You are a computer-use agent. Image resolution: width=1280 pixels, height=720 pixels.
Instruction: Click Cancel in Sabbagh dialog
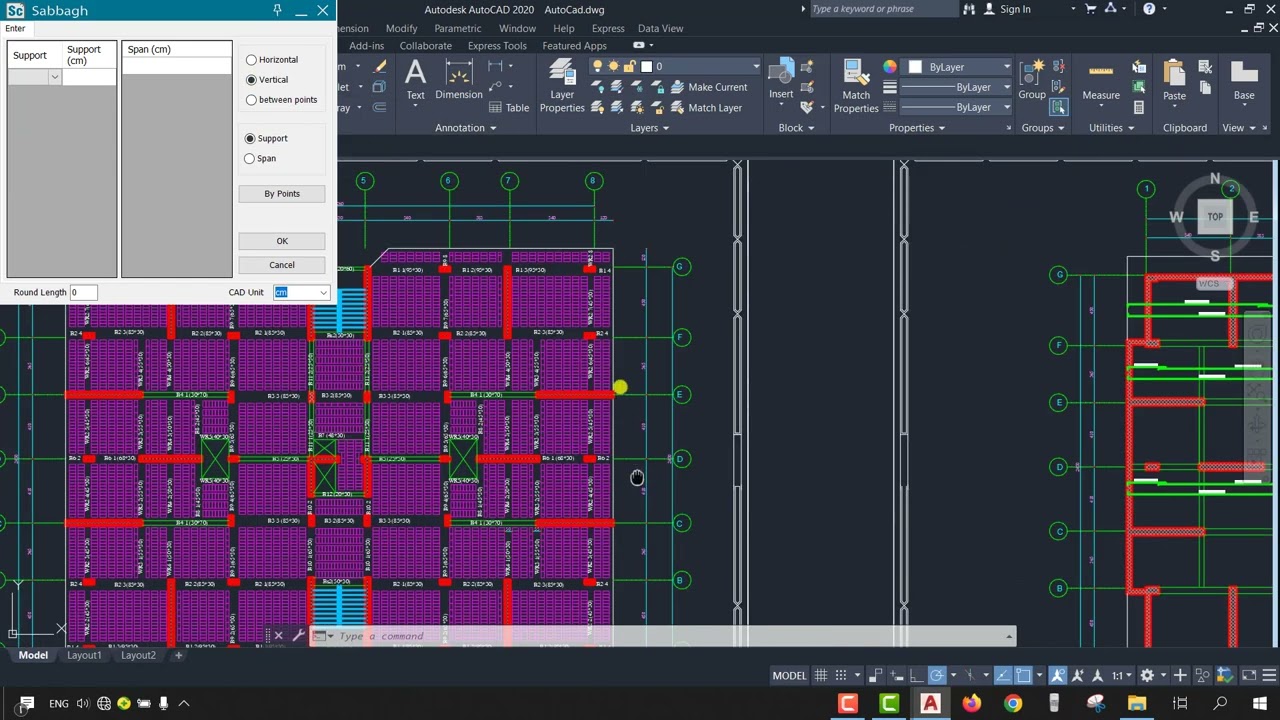click(x=282, y=265)
